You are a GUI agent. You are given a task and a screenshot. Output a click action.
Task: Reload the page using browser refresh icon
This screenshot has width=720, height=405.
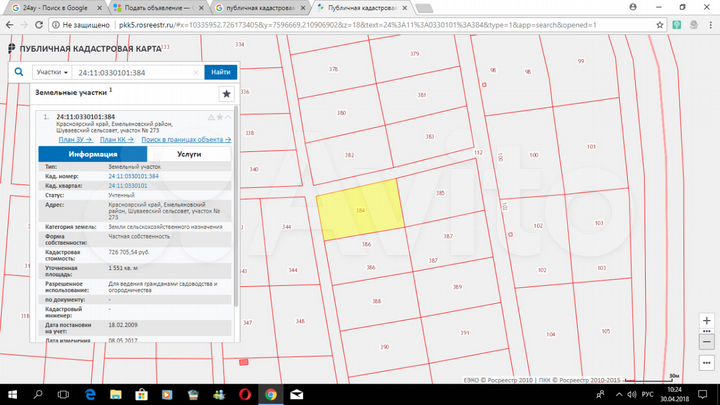pyautogui.click(x=38, y=21)
